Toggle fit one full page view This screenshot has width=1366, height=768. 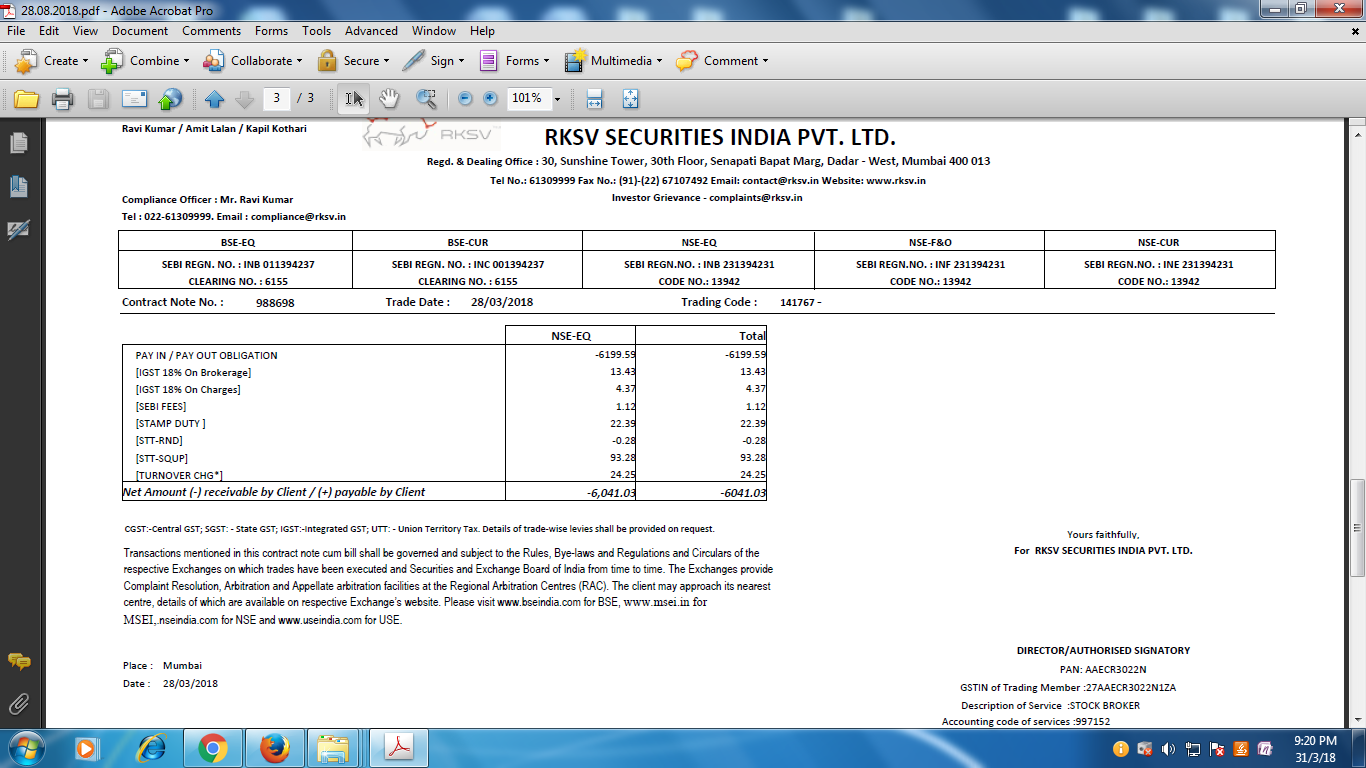click(630, 99)
